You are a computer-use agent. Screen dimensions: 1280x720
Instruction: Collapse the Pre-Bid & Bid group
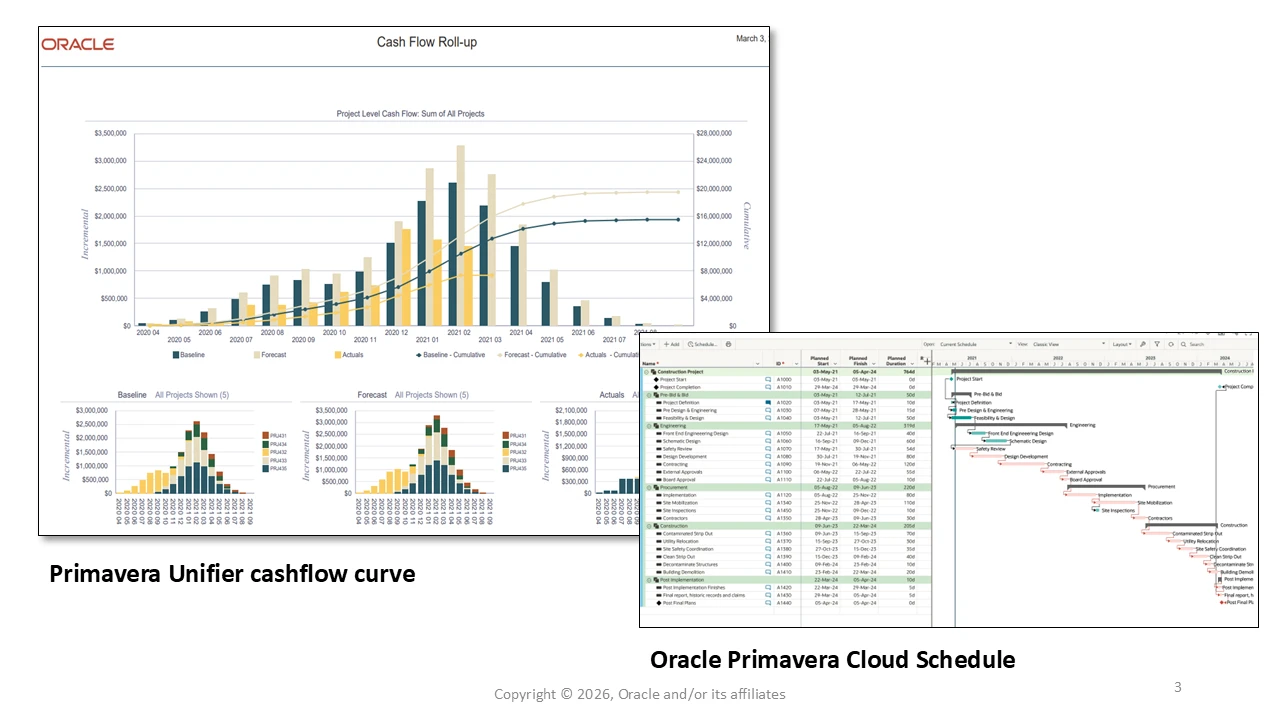[x=649, y=395]
